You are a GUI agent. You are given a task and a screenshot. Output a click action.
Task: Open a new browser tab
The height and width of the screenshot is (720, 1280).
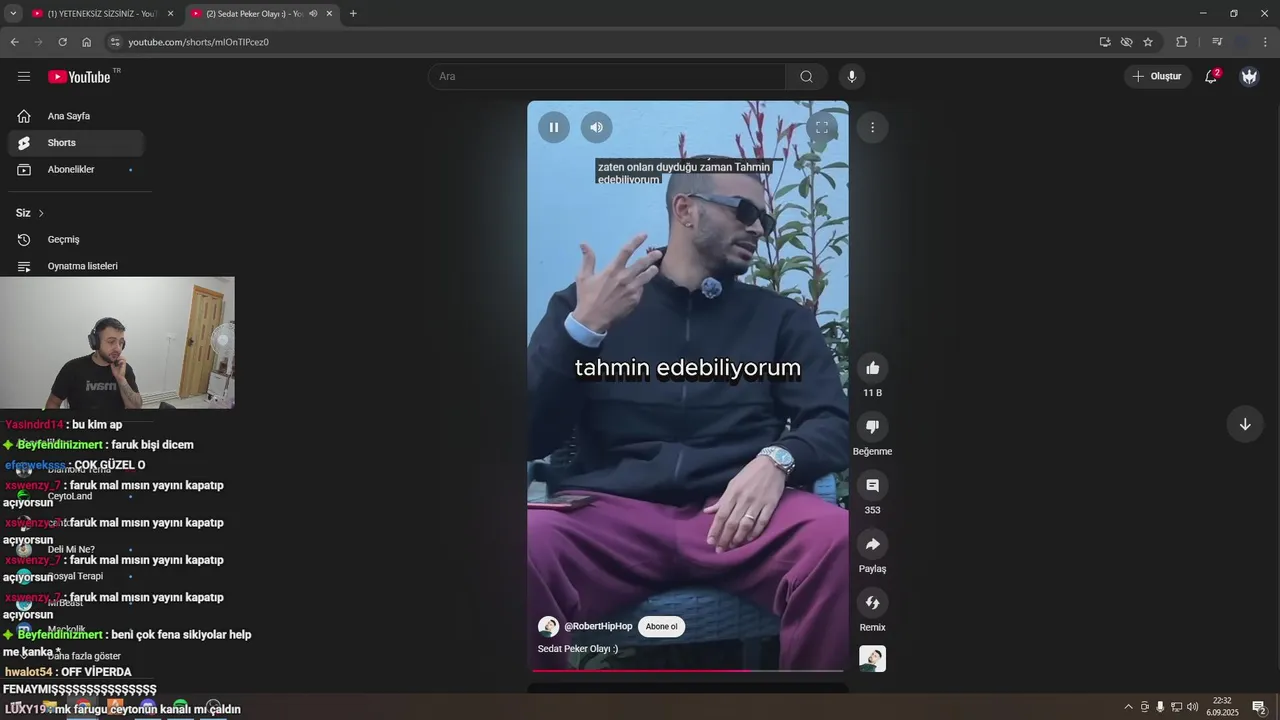click(353, 13)
